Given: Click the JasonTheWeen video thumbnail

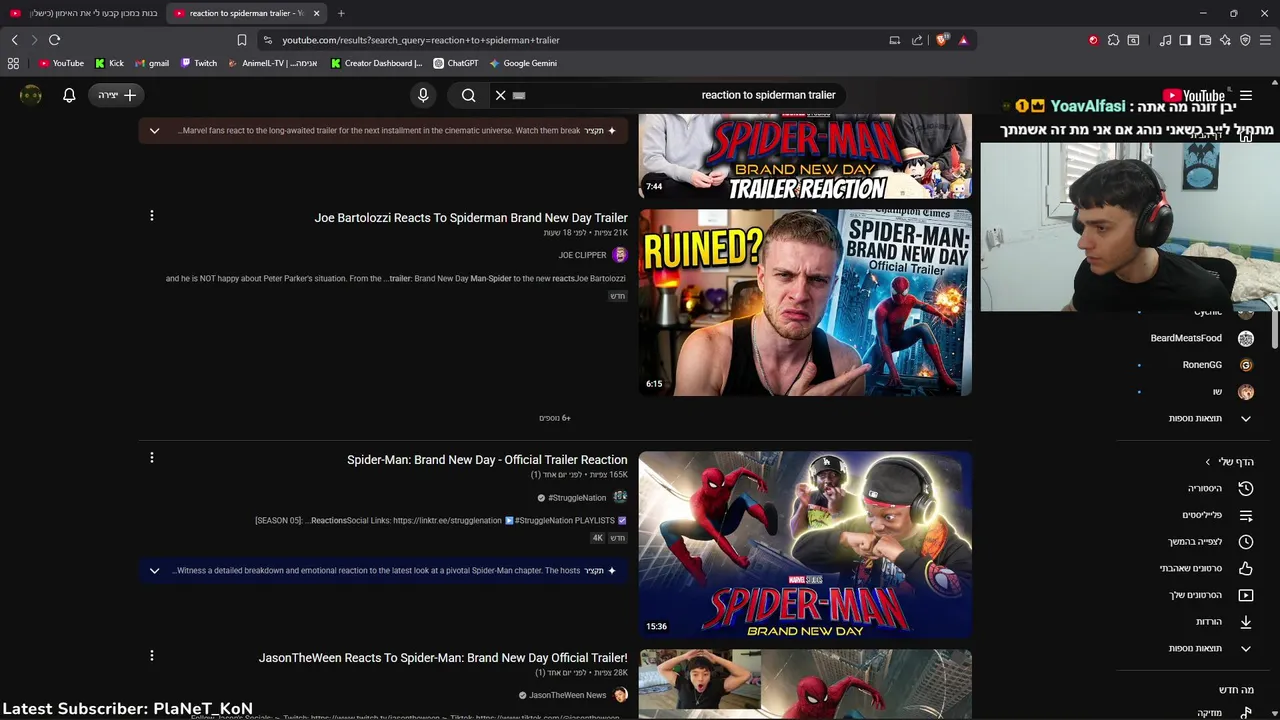Looking at the screenshot, I should coord(805,685).
